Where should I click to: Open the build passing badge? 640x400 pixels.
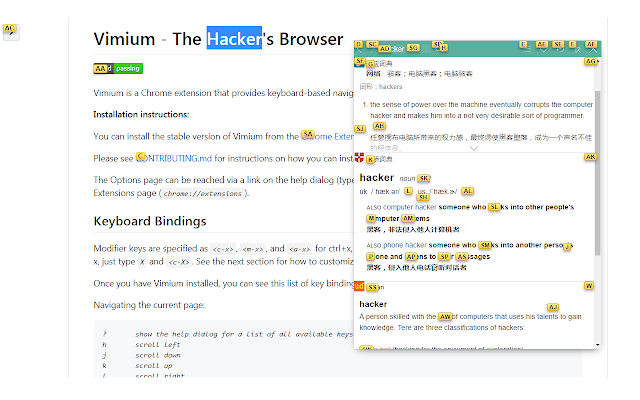coord(118,68)
